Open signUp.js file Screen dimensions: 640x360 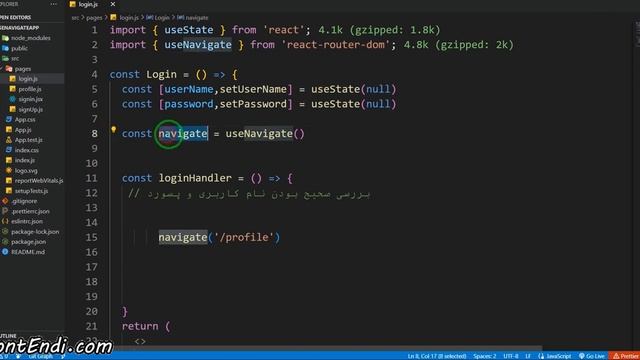[x=31, y=109]
